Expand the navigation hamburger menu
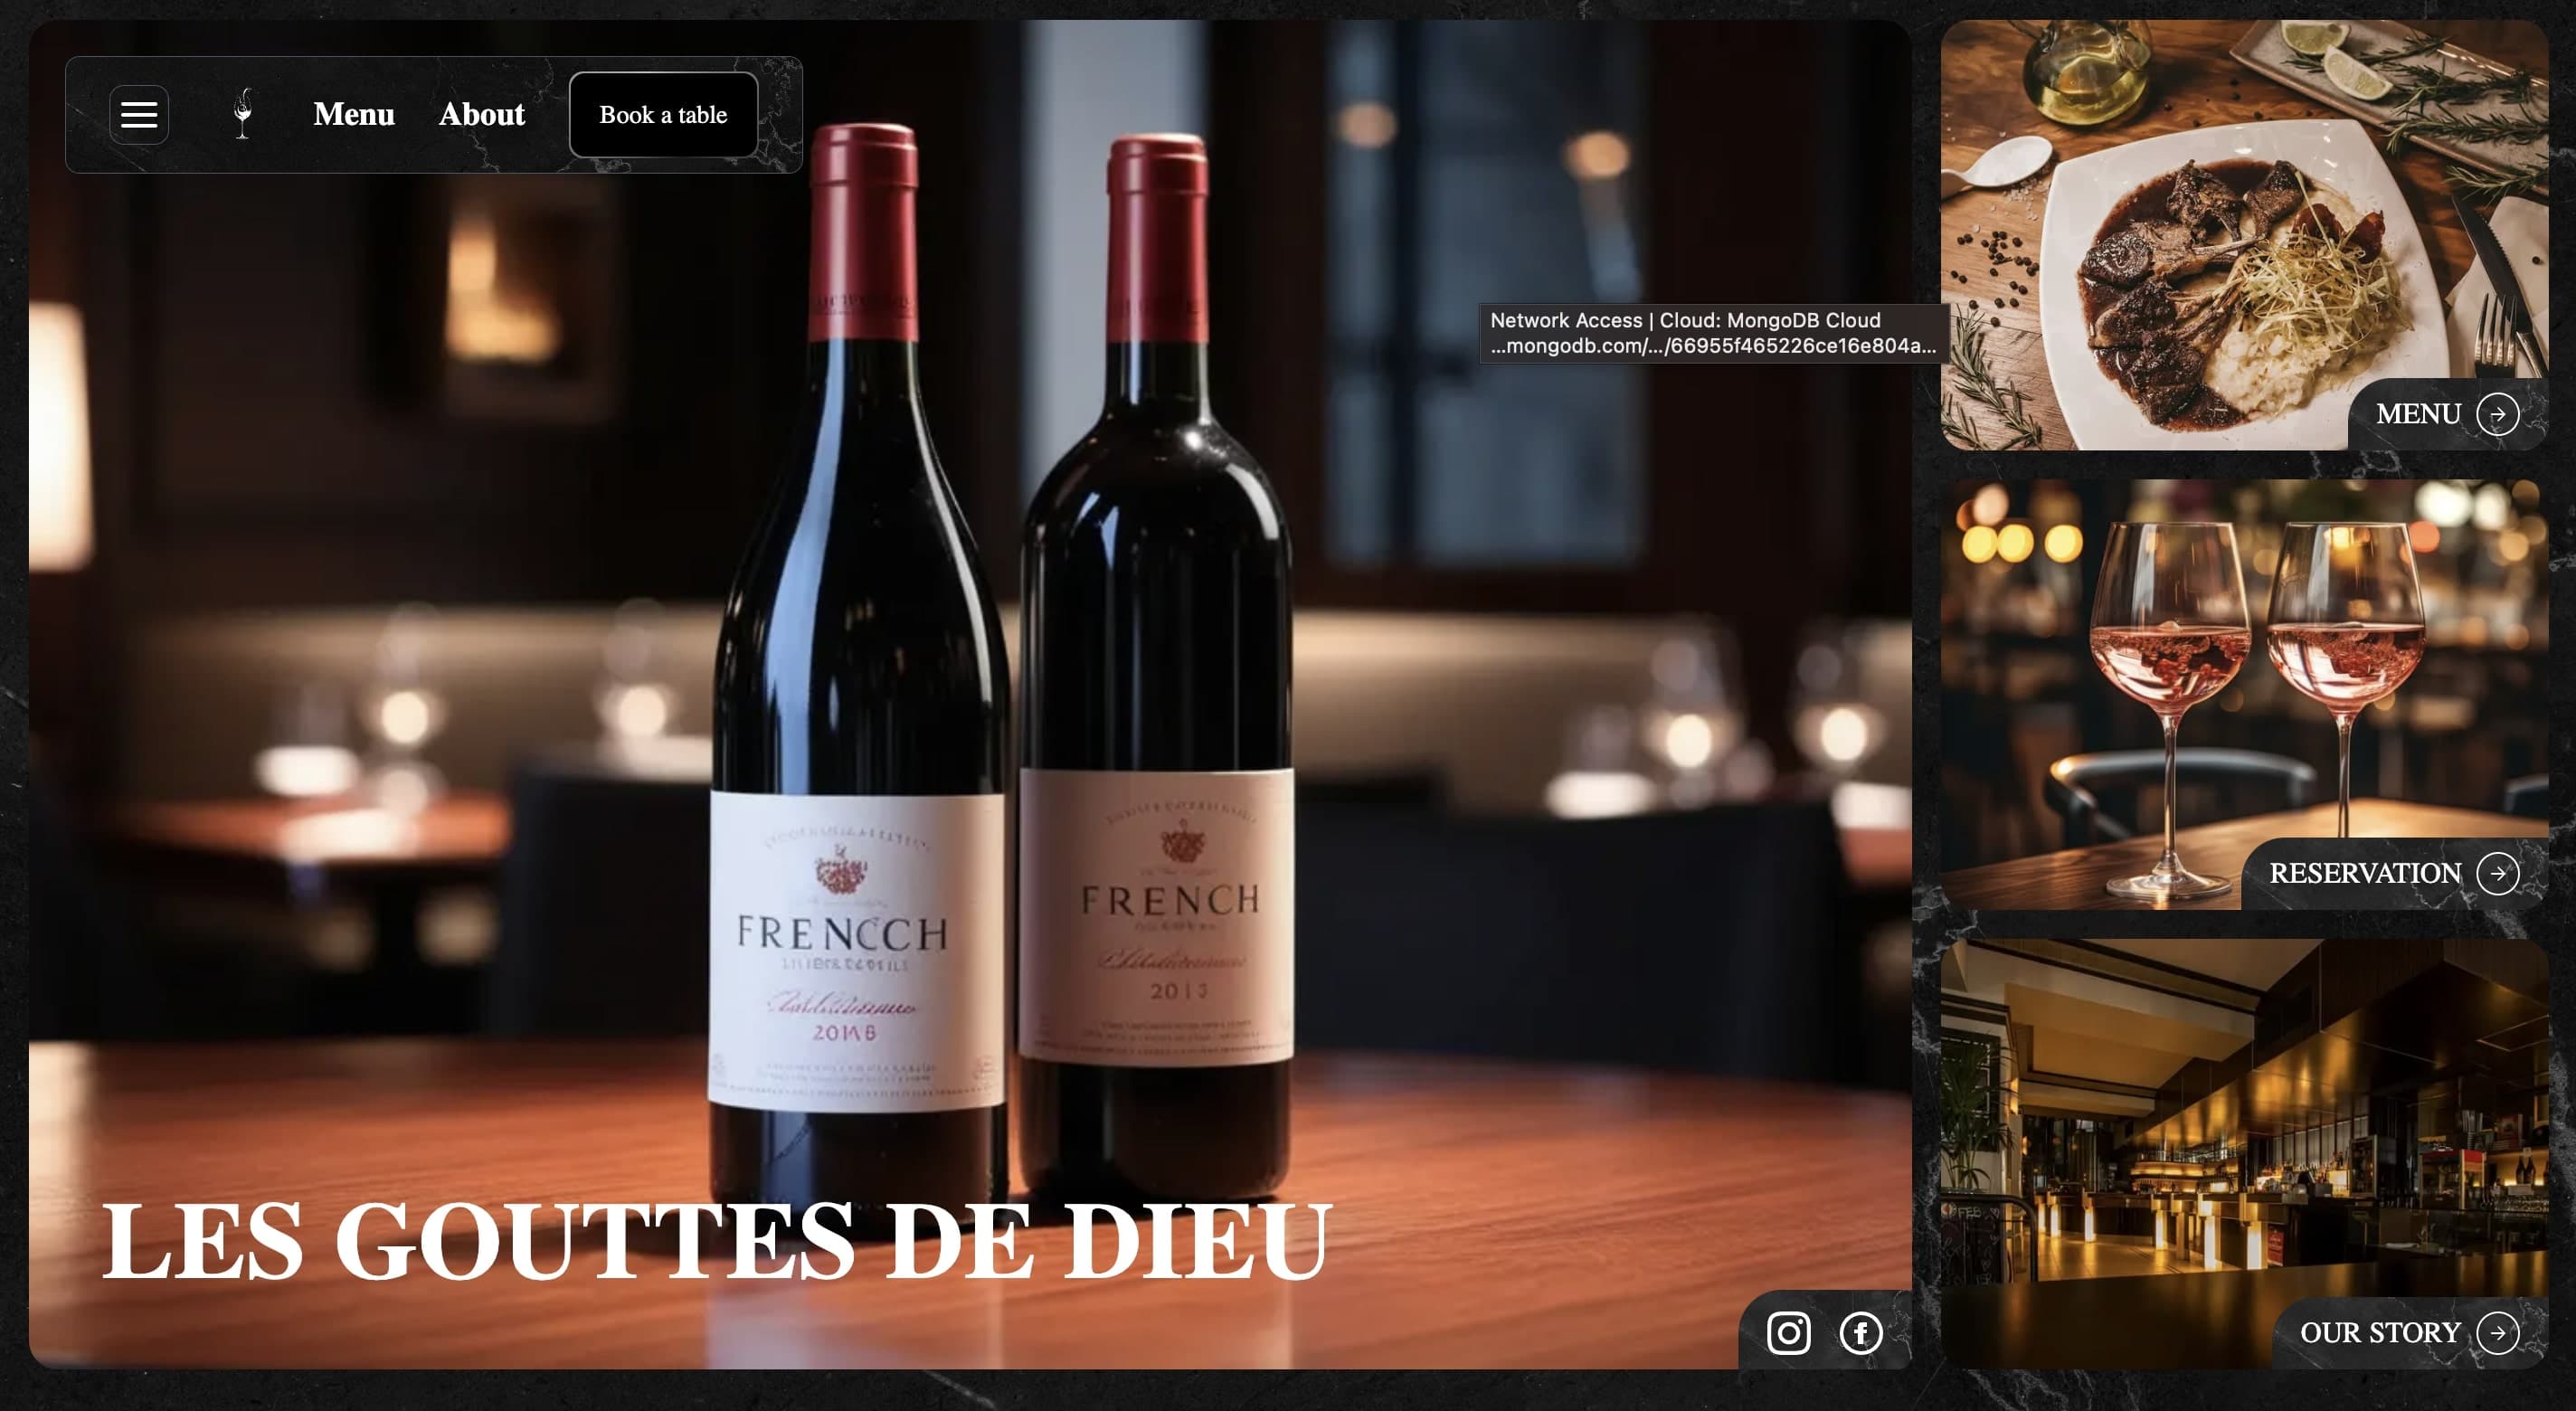The width and height of the screenshot is (2576, 1411). (139, 113)
